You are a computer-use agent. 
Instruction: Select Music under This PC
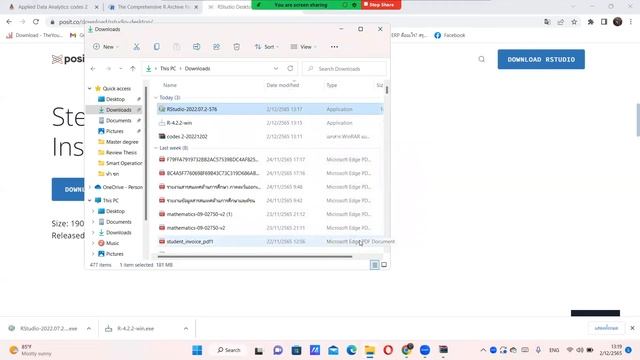pyautogui.click(x=113, y=243)
